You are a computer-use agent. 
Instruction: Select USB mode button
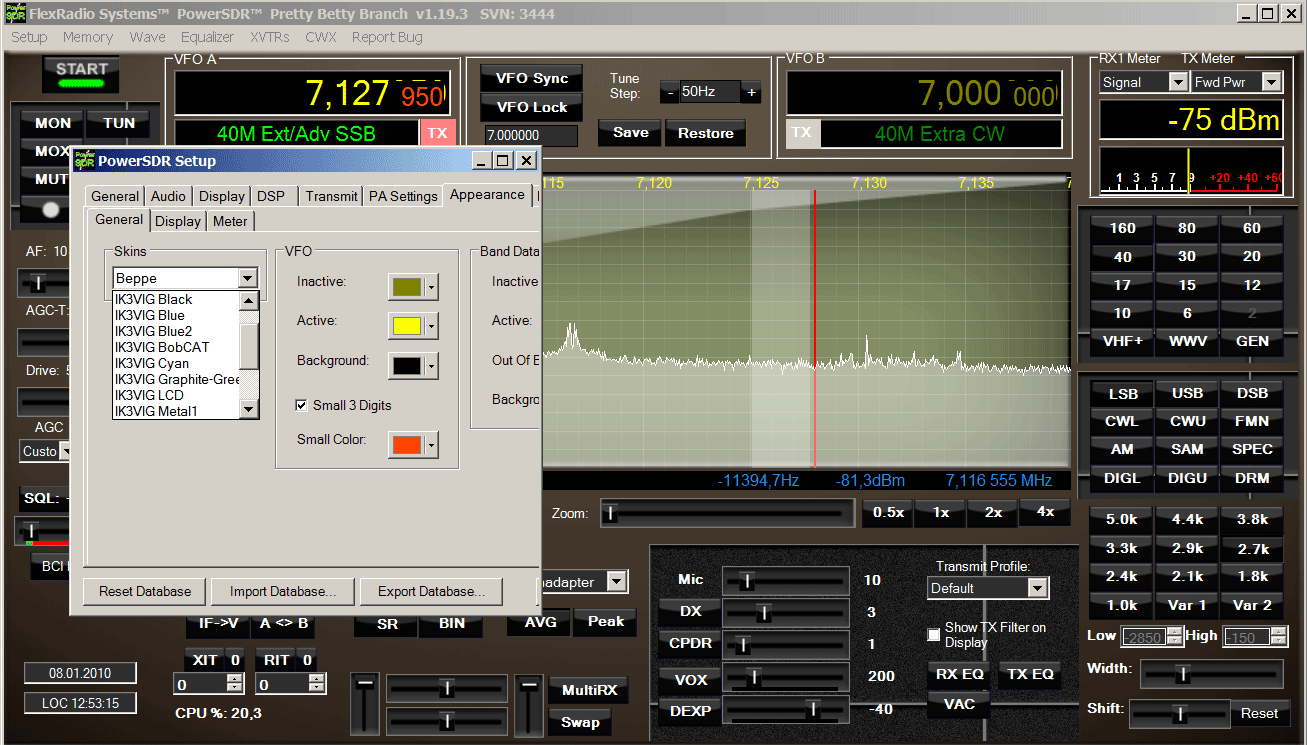pos(1186,393)
